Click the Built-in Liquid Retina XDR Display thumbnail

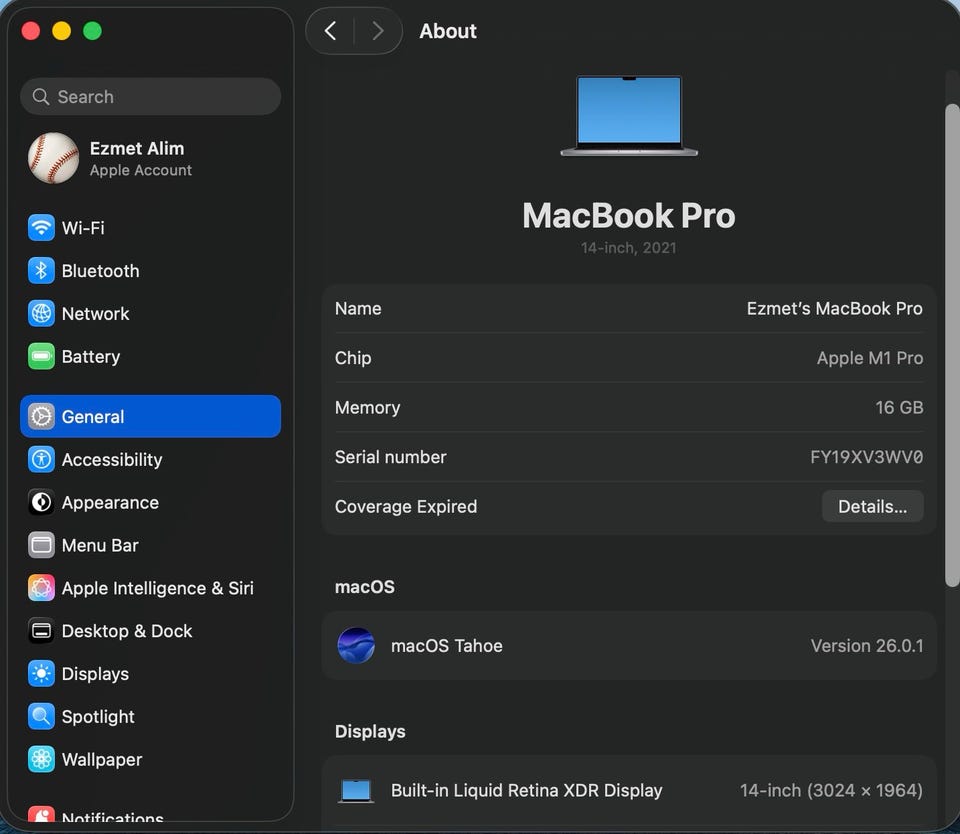(x=356, y=791)
